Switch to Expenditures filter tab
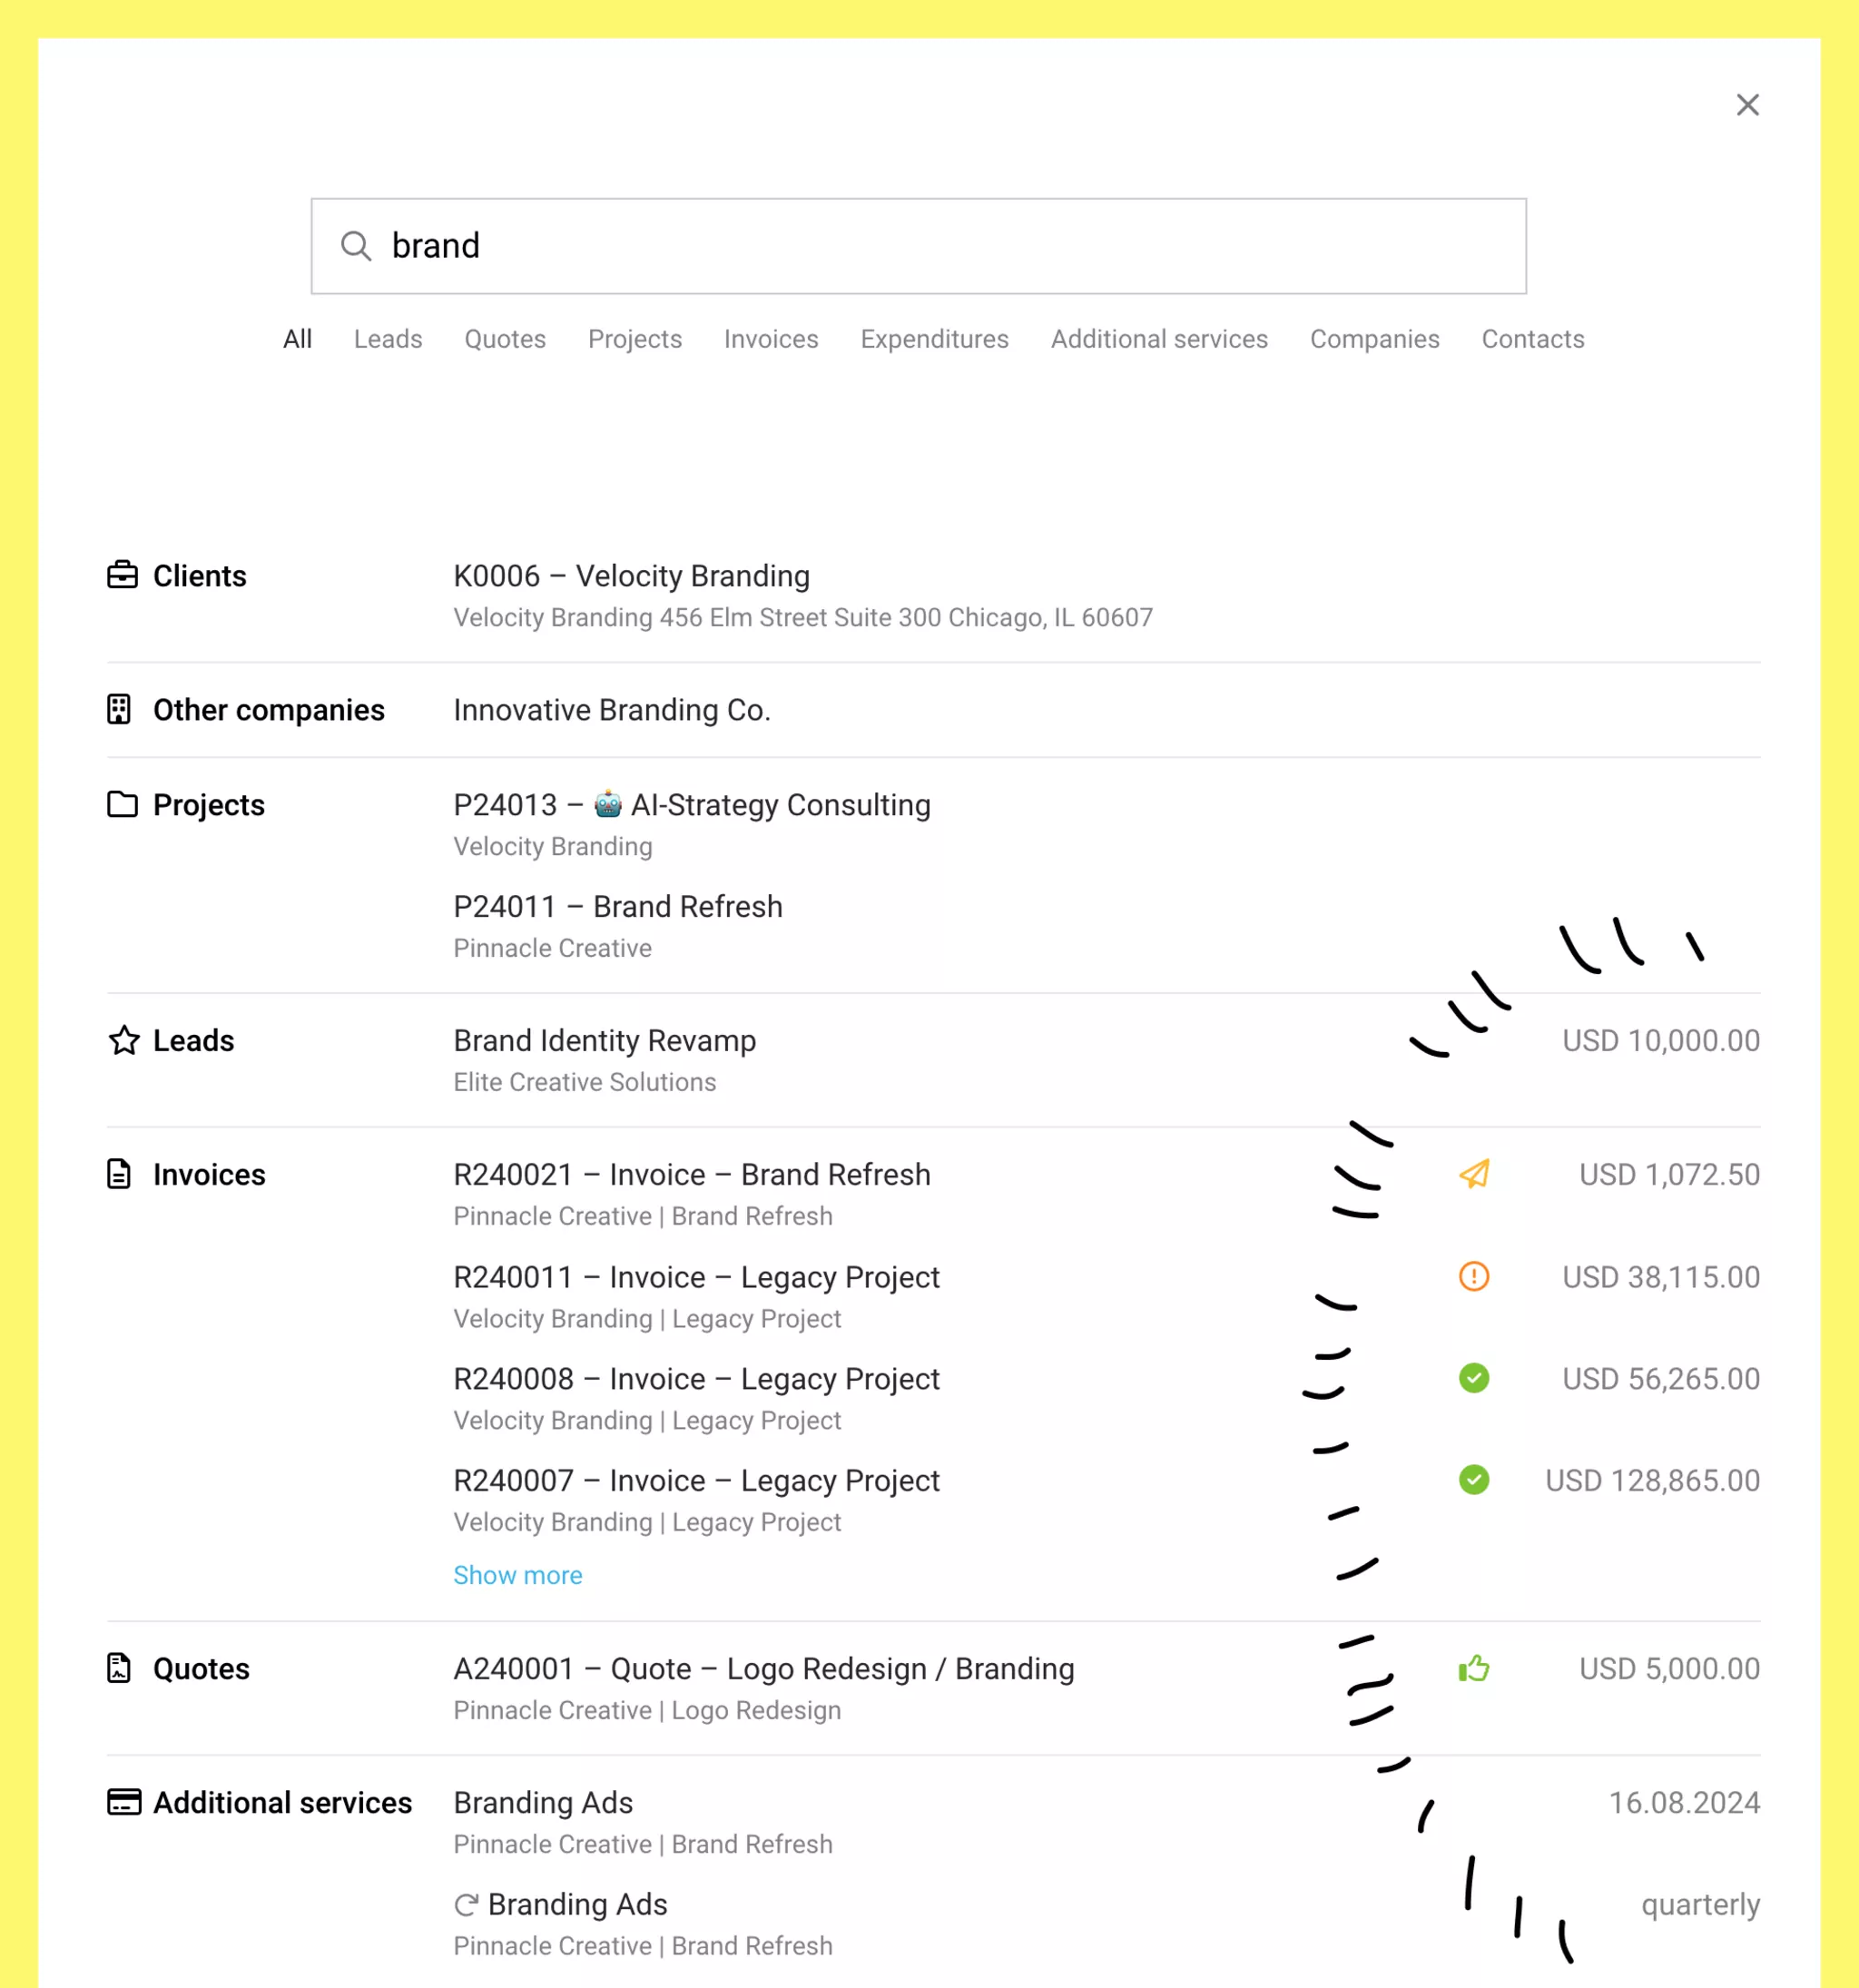This screenshot has height=1988, width=1859. tap(934, 339)
